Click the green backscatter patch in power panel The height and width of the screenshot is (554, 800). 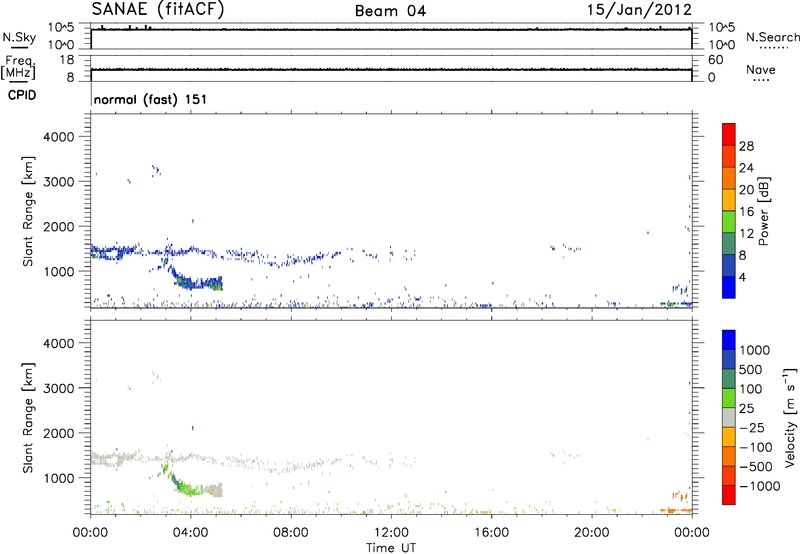(198, 282)
